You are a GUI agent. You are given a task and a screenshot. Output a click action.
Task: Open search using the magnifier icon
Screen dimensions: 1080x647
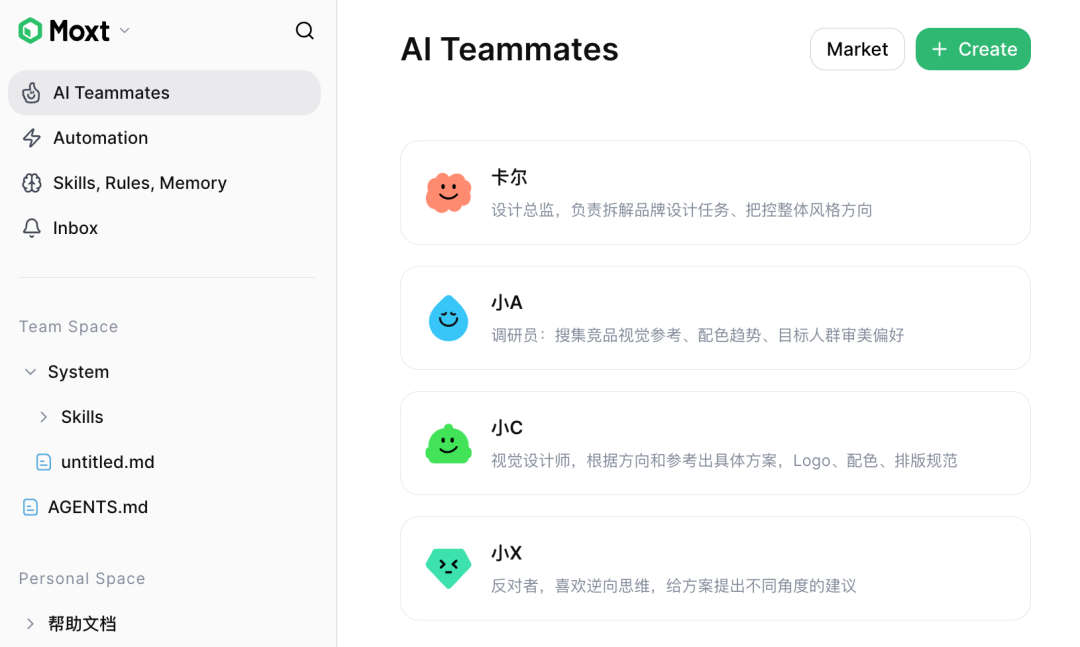[304, 31]
